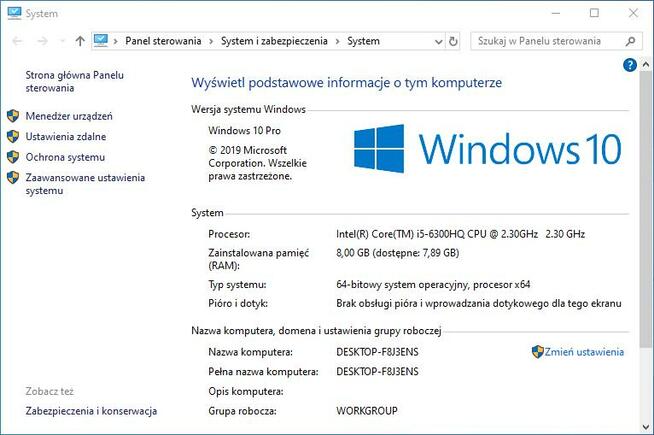This screenshot has height=435, width=654.
Task: Click the System breadcrumb in address bar
Action: (x=363, y=41)
